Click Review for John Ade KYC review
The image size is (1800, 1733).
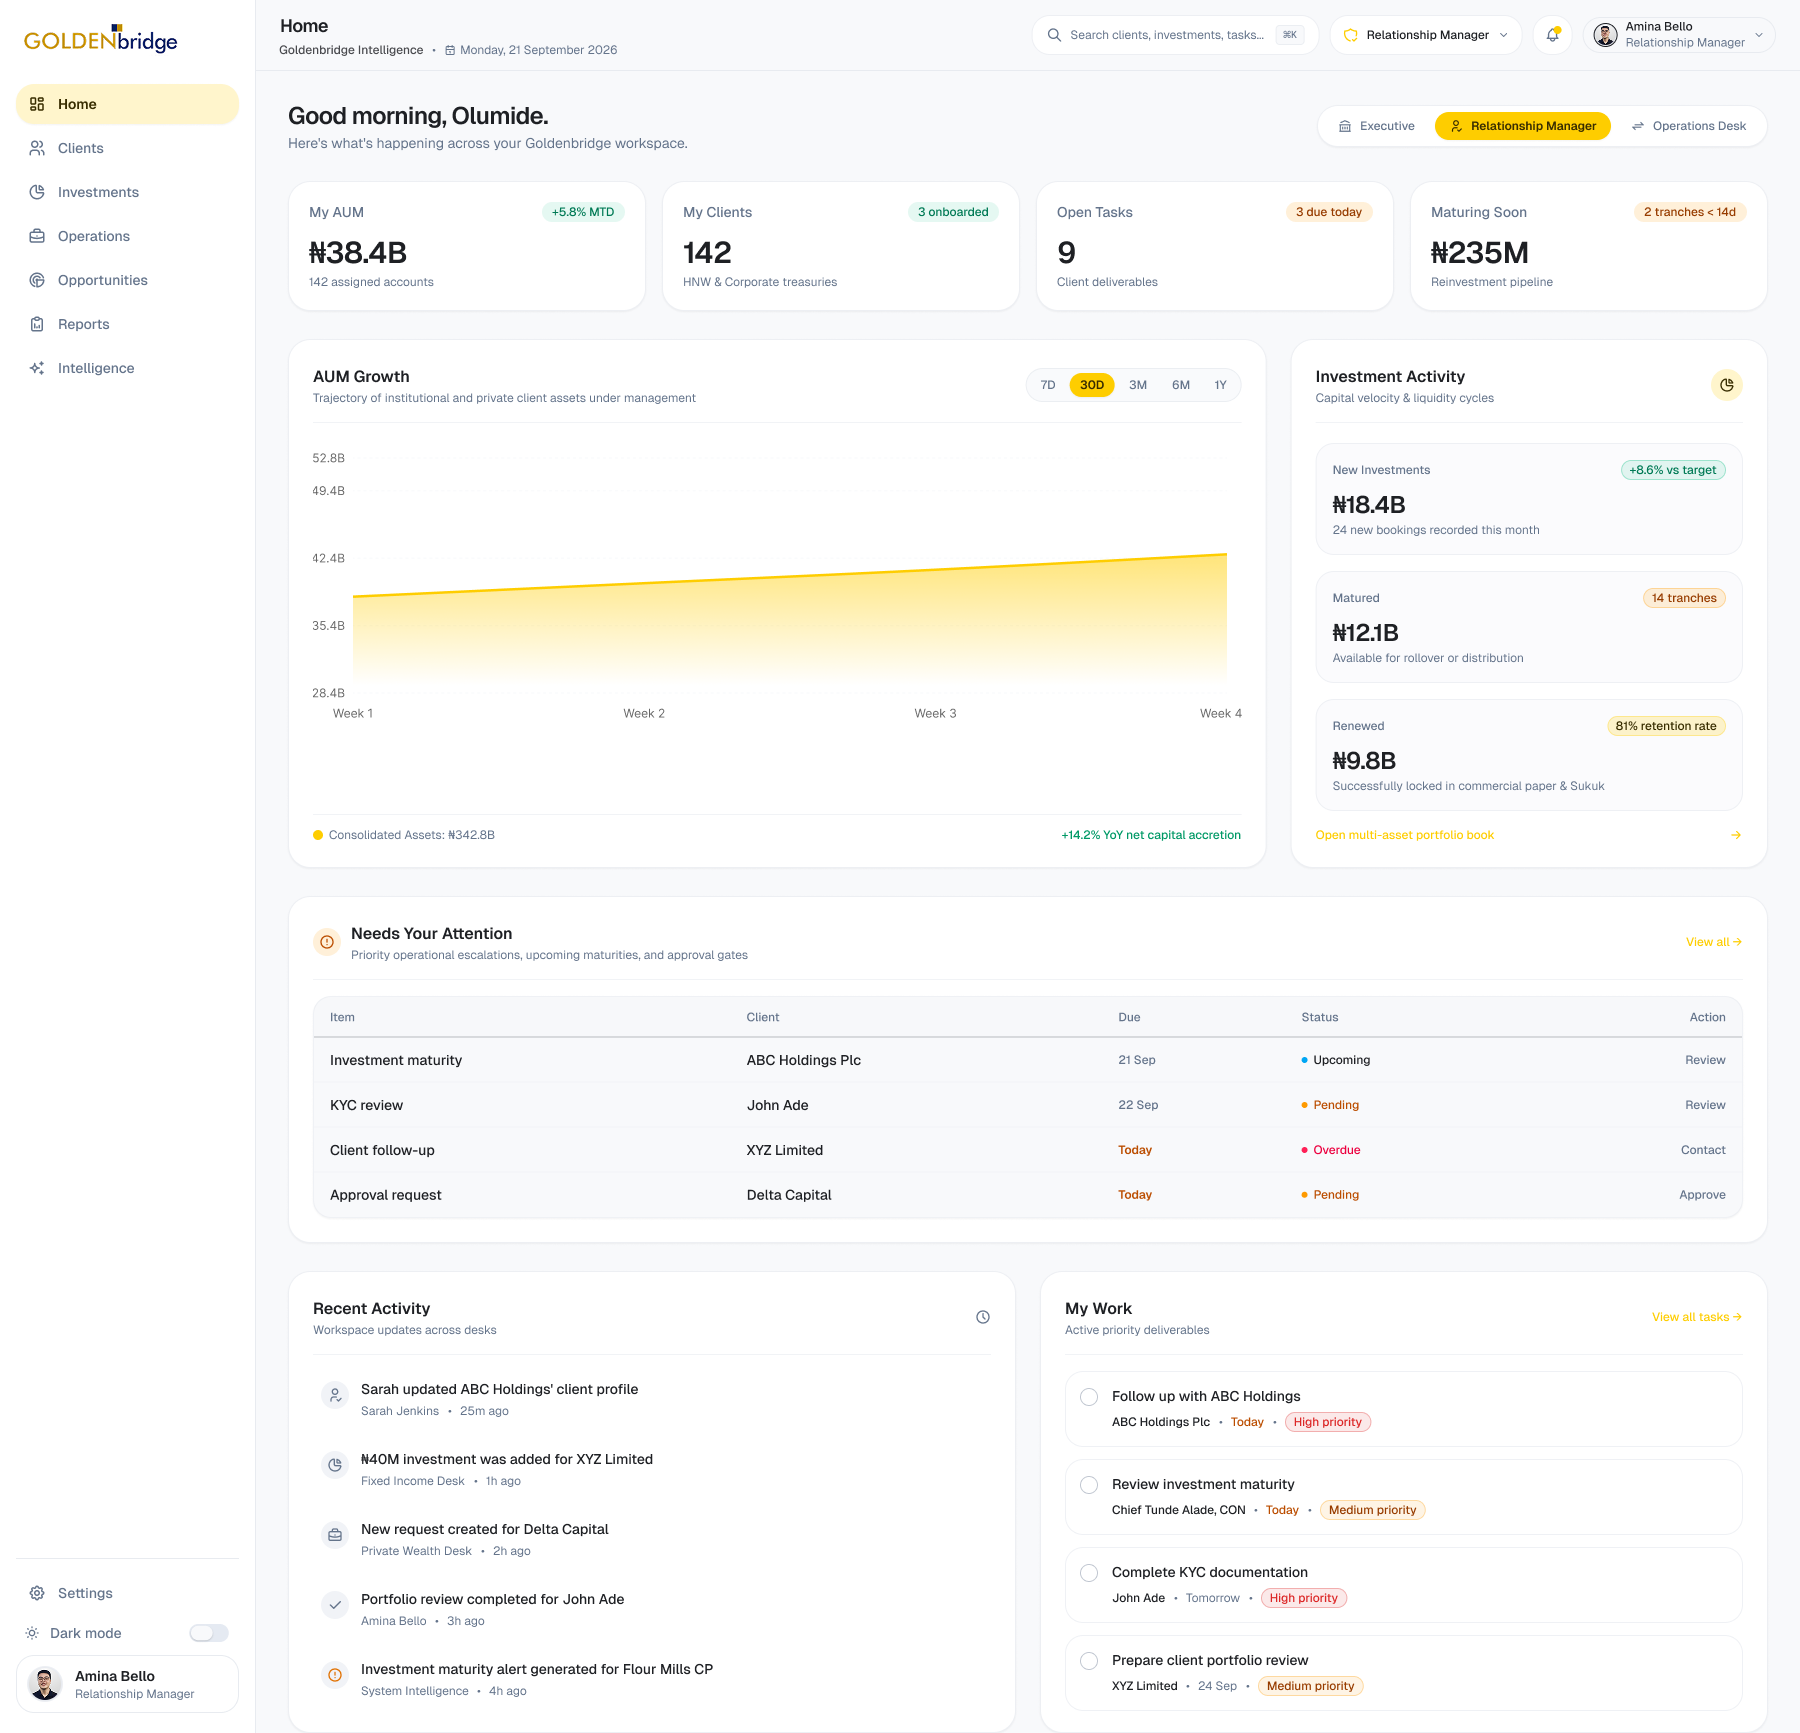point(1706,1105)
